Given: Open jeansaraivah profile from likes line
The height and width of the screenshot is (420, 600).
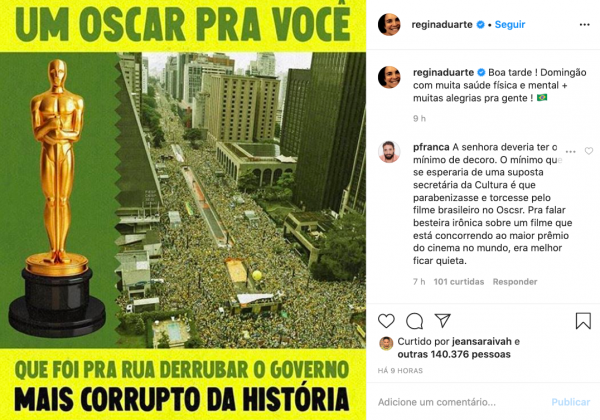Looking at the screenshot, I should [x=482, y=341].
